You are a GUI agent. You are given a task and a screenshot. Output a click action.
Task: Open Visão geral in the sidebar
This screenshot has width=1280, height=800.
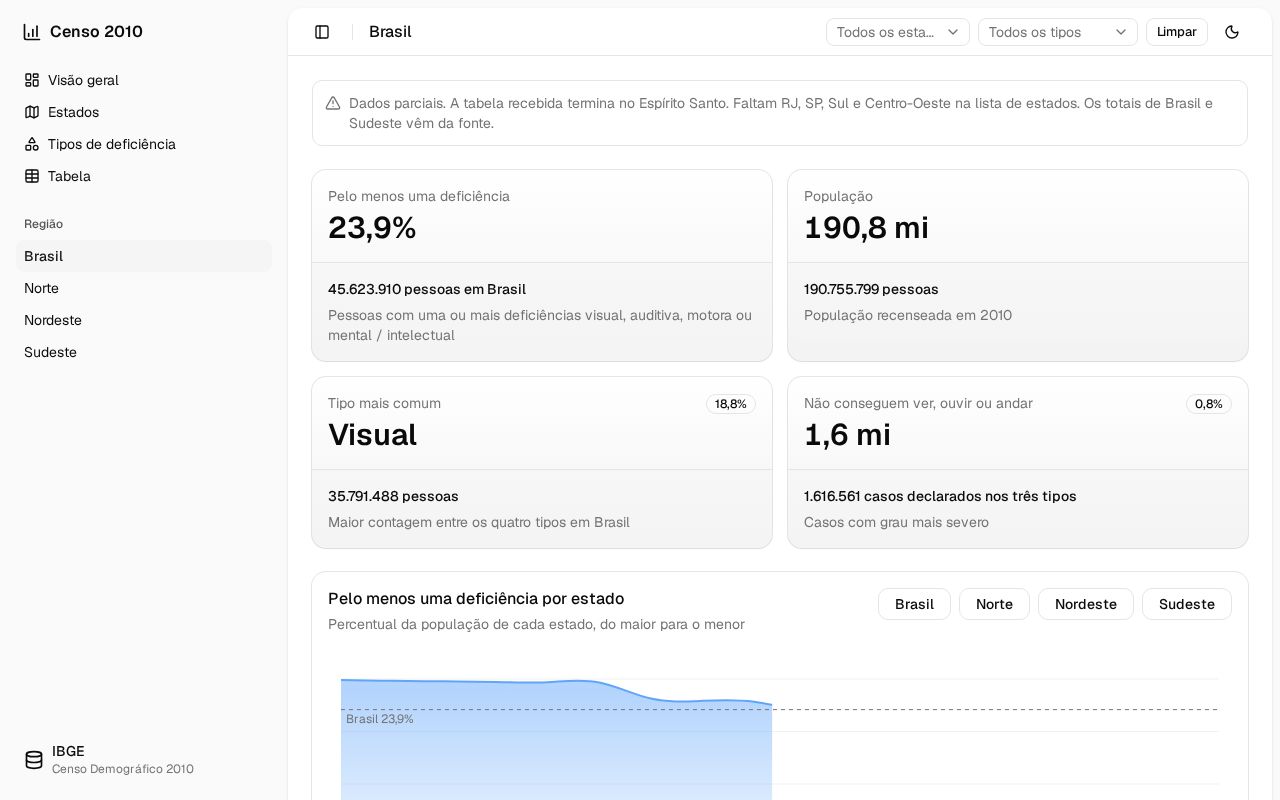pyautogui.click(x=144, y=80)
